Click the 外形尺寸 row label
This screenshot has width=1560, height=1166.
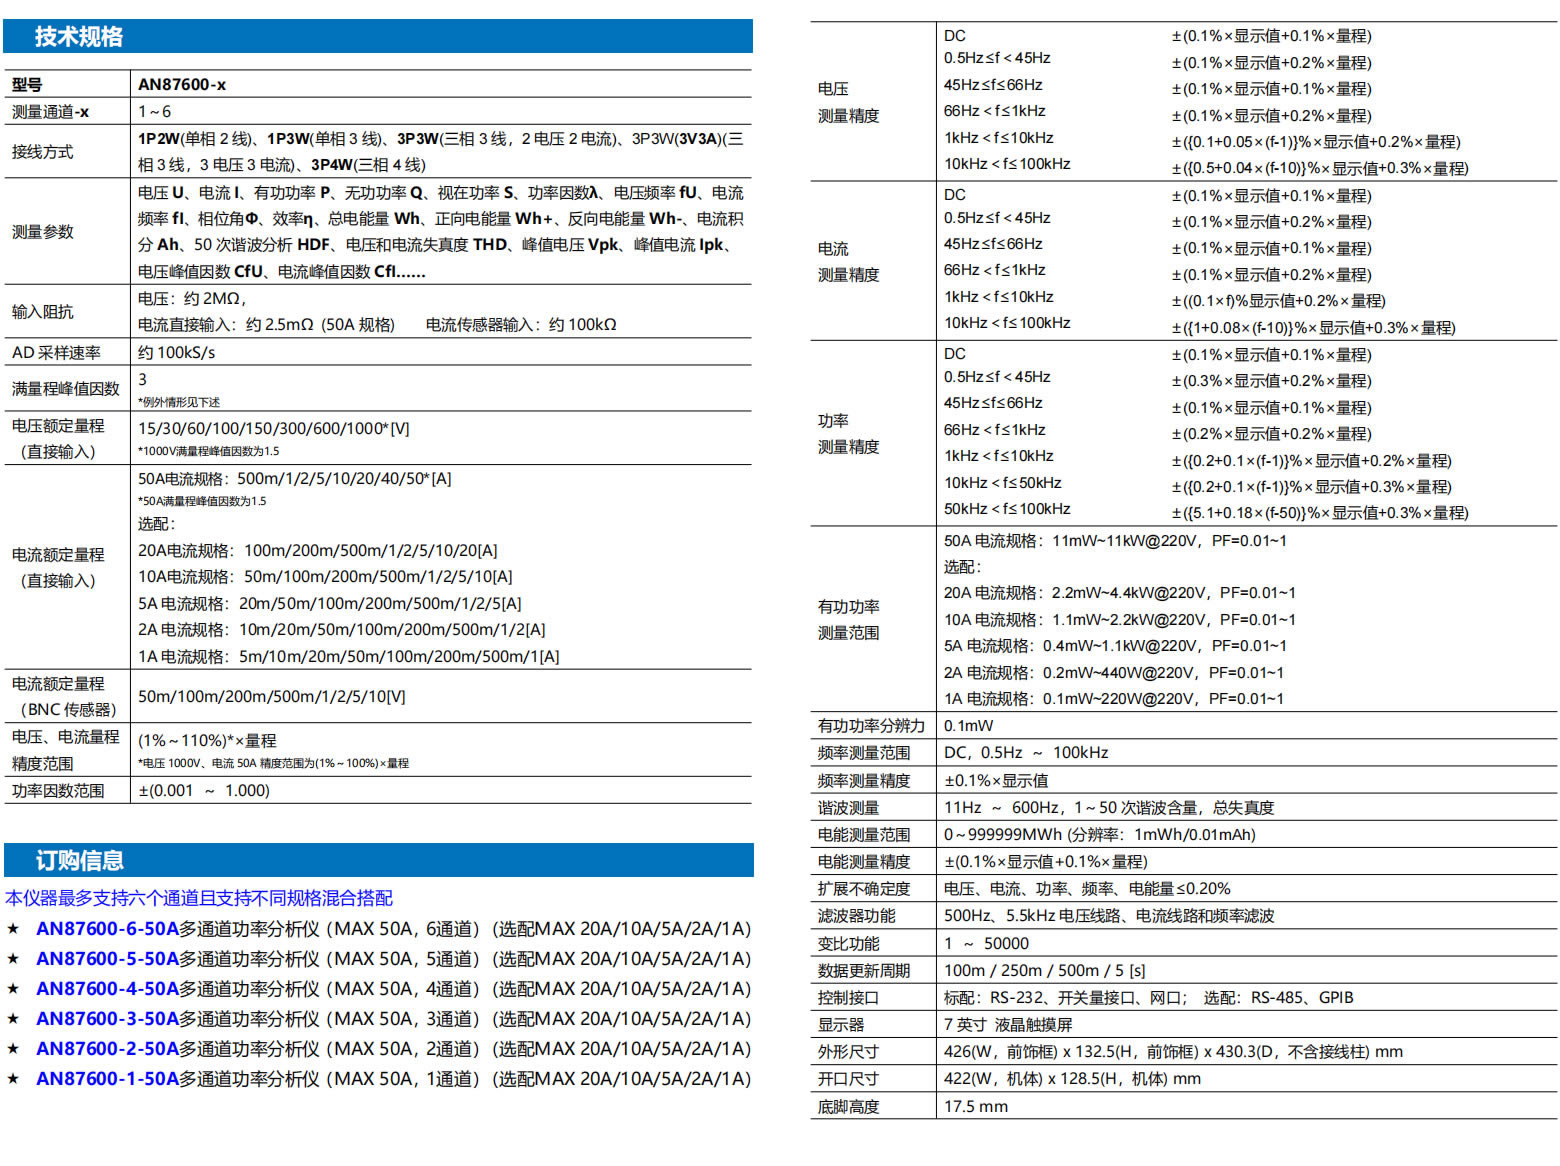pos(849,1052)
